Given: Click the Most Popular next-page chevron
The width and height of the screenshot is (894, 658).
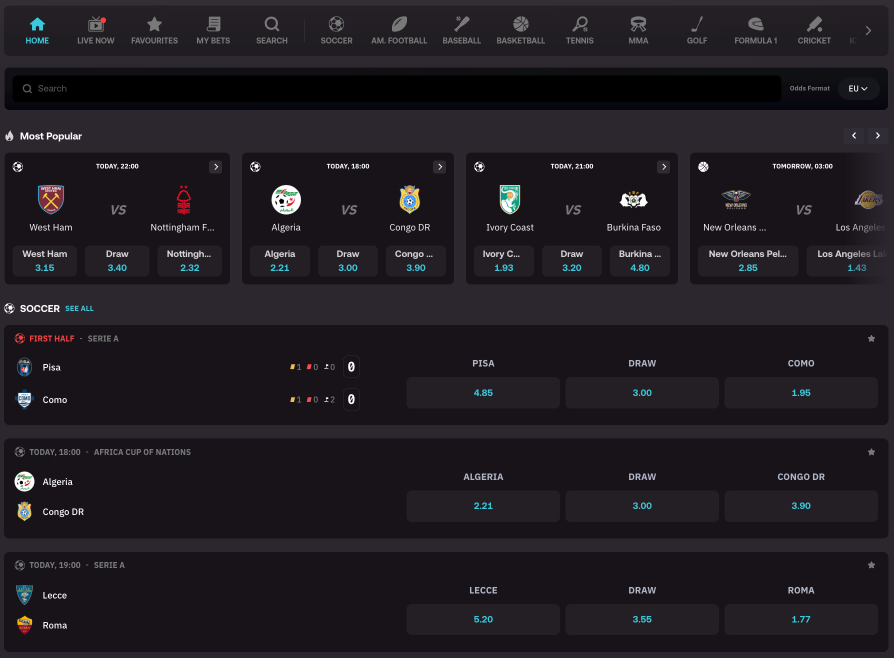Looking at the screenshot, I should click(x=878, y=135).
